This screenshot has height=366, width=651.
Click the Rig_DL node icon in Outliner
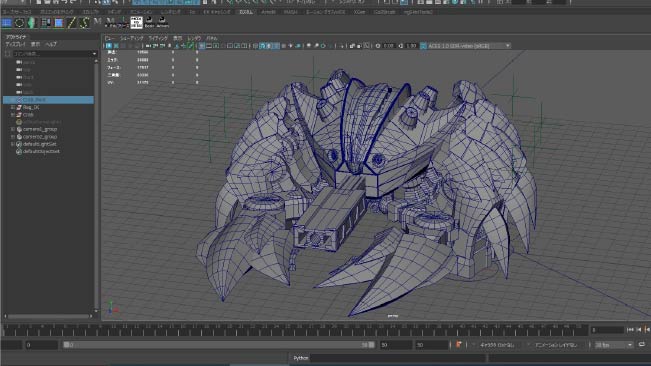tap(19, 107)
